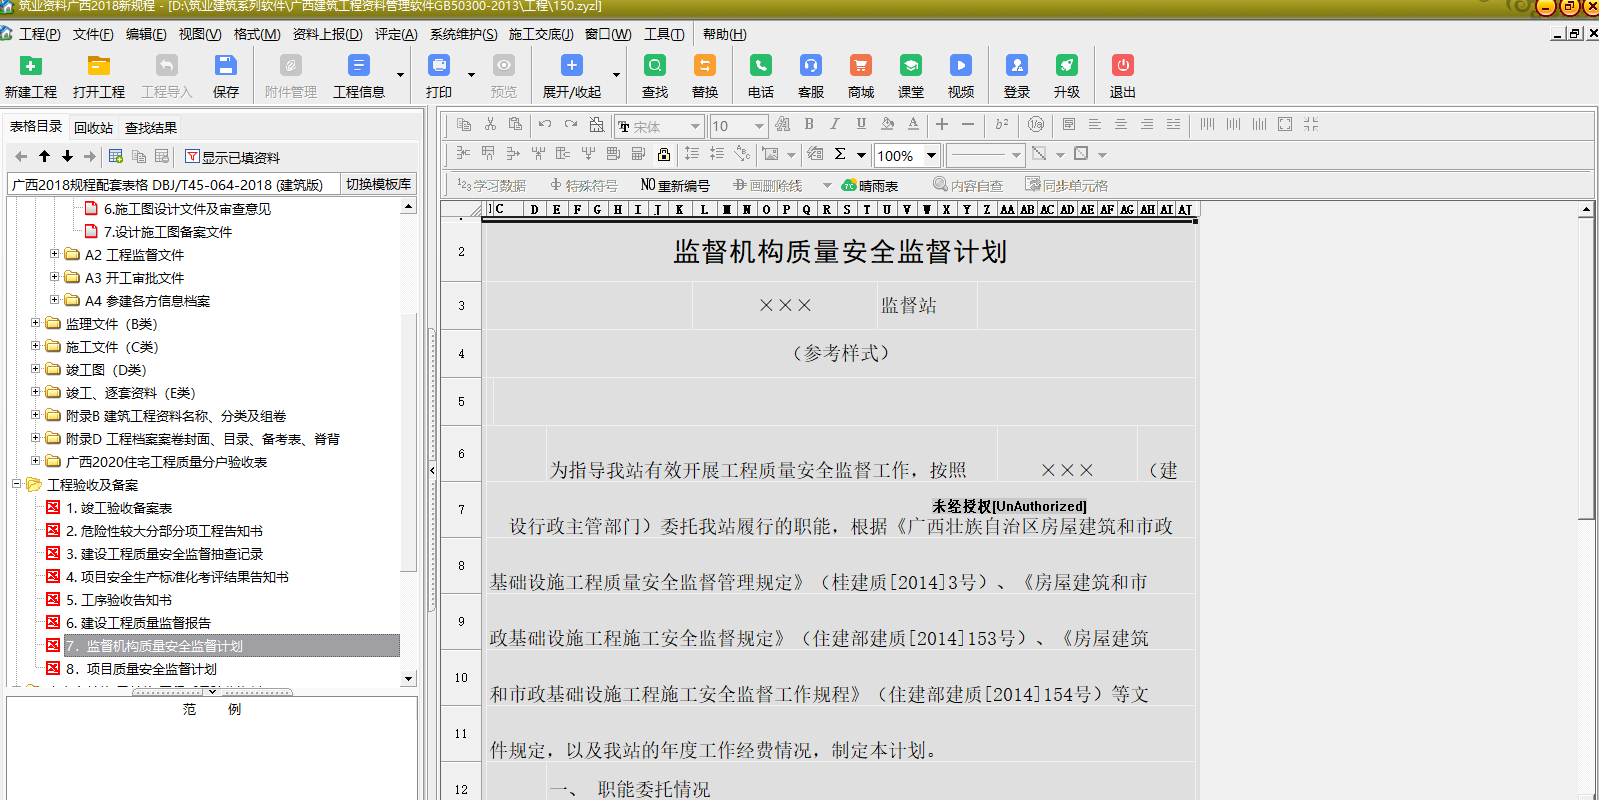1599x800 pixels.
Task: Click the 升级 upgrade rocket icon
Action: pyautogui.click(x=1066, y=66)
